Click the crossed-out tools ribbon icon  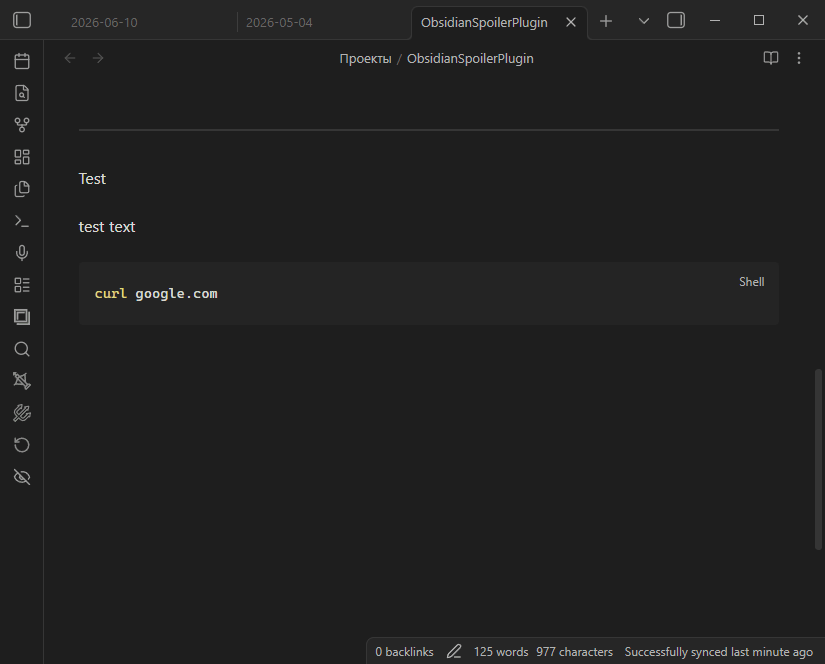point(22,413)
